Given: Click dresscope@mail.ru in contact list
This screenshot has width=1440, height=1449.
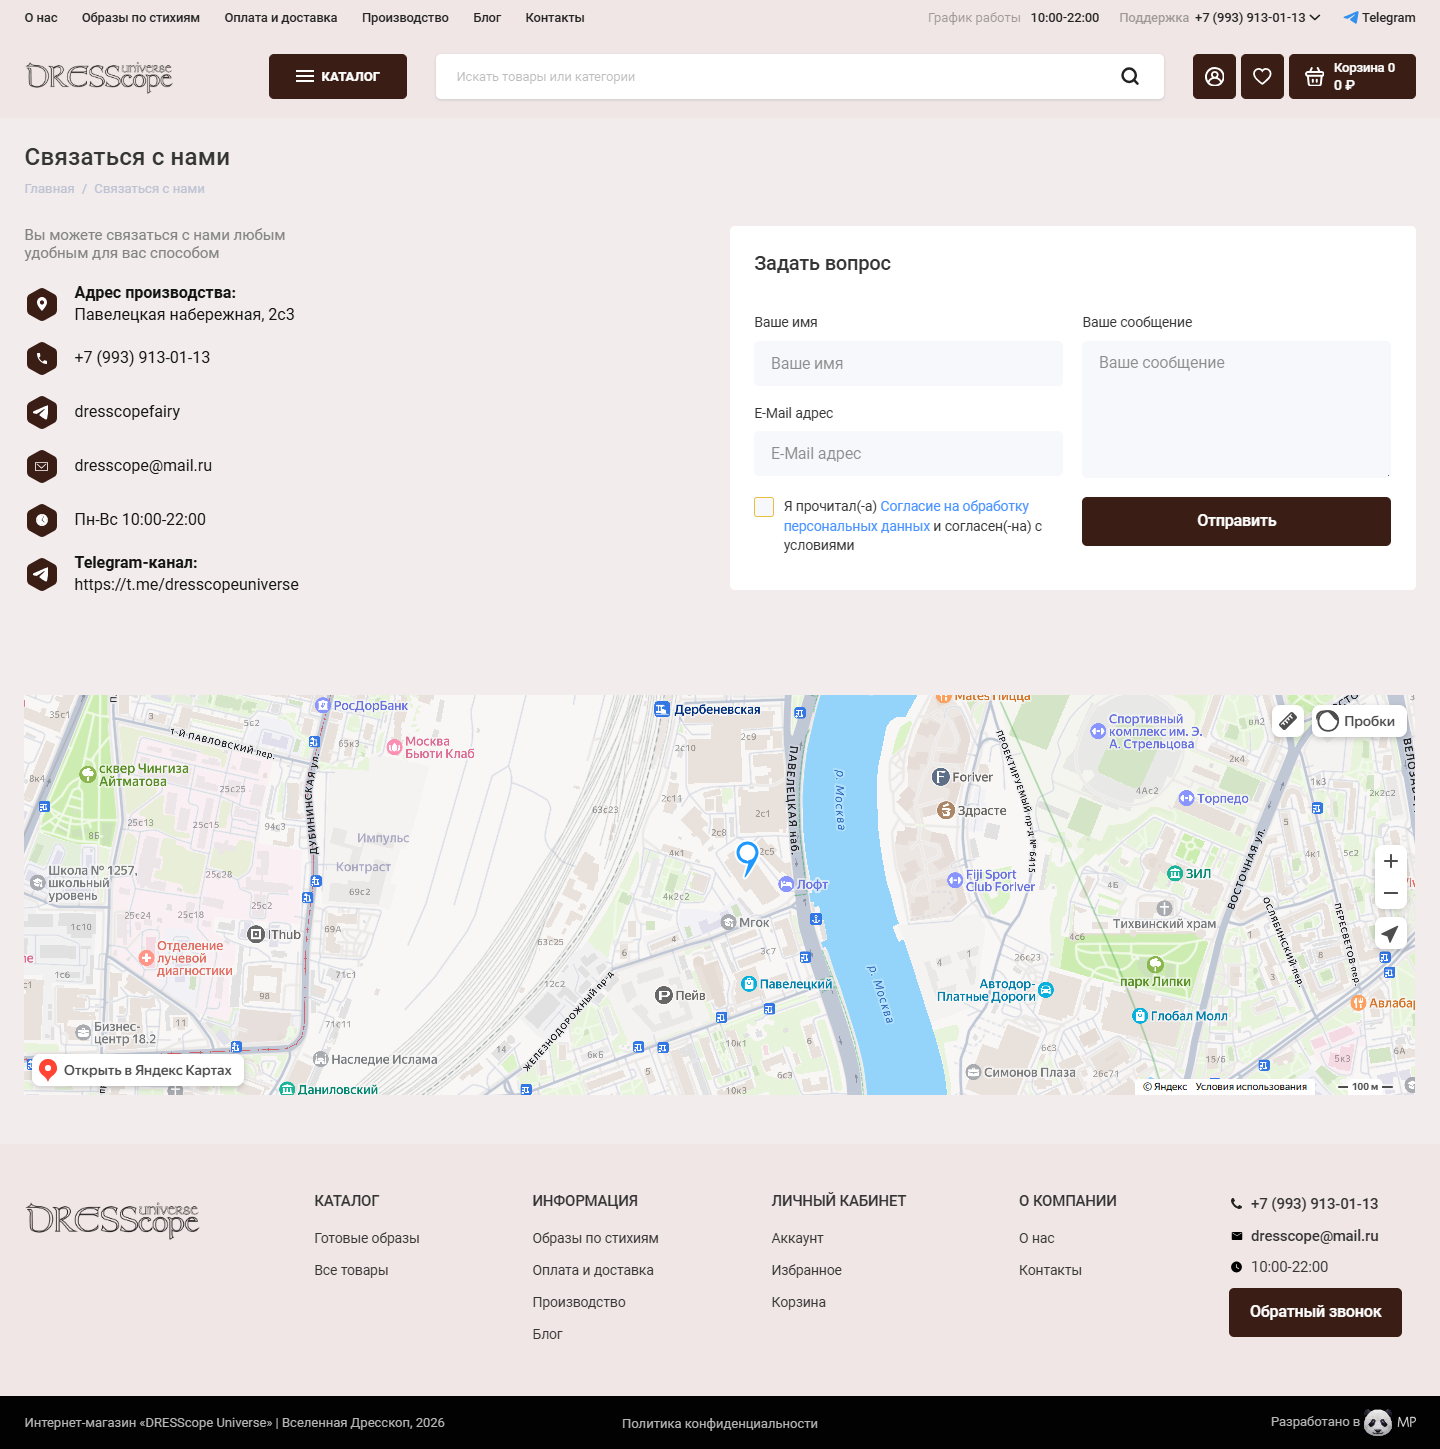Looking at the screenshot, I should [x=143, y=466].
